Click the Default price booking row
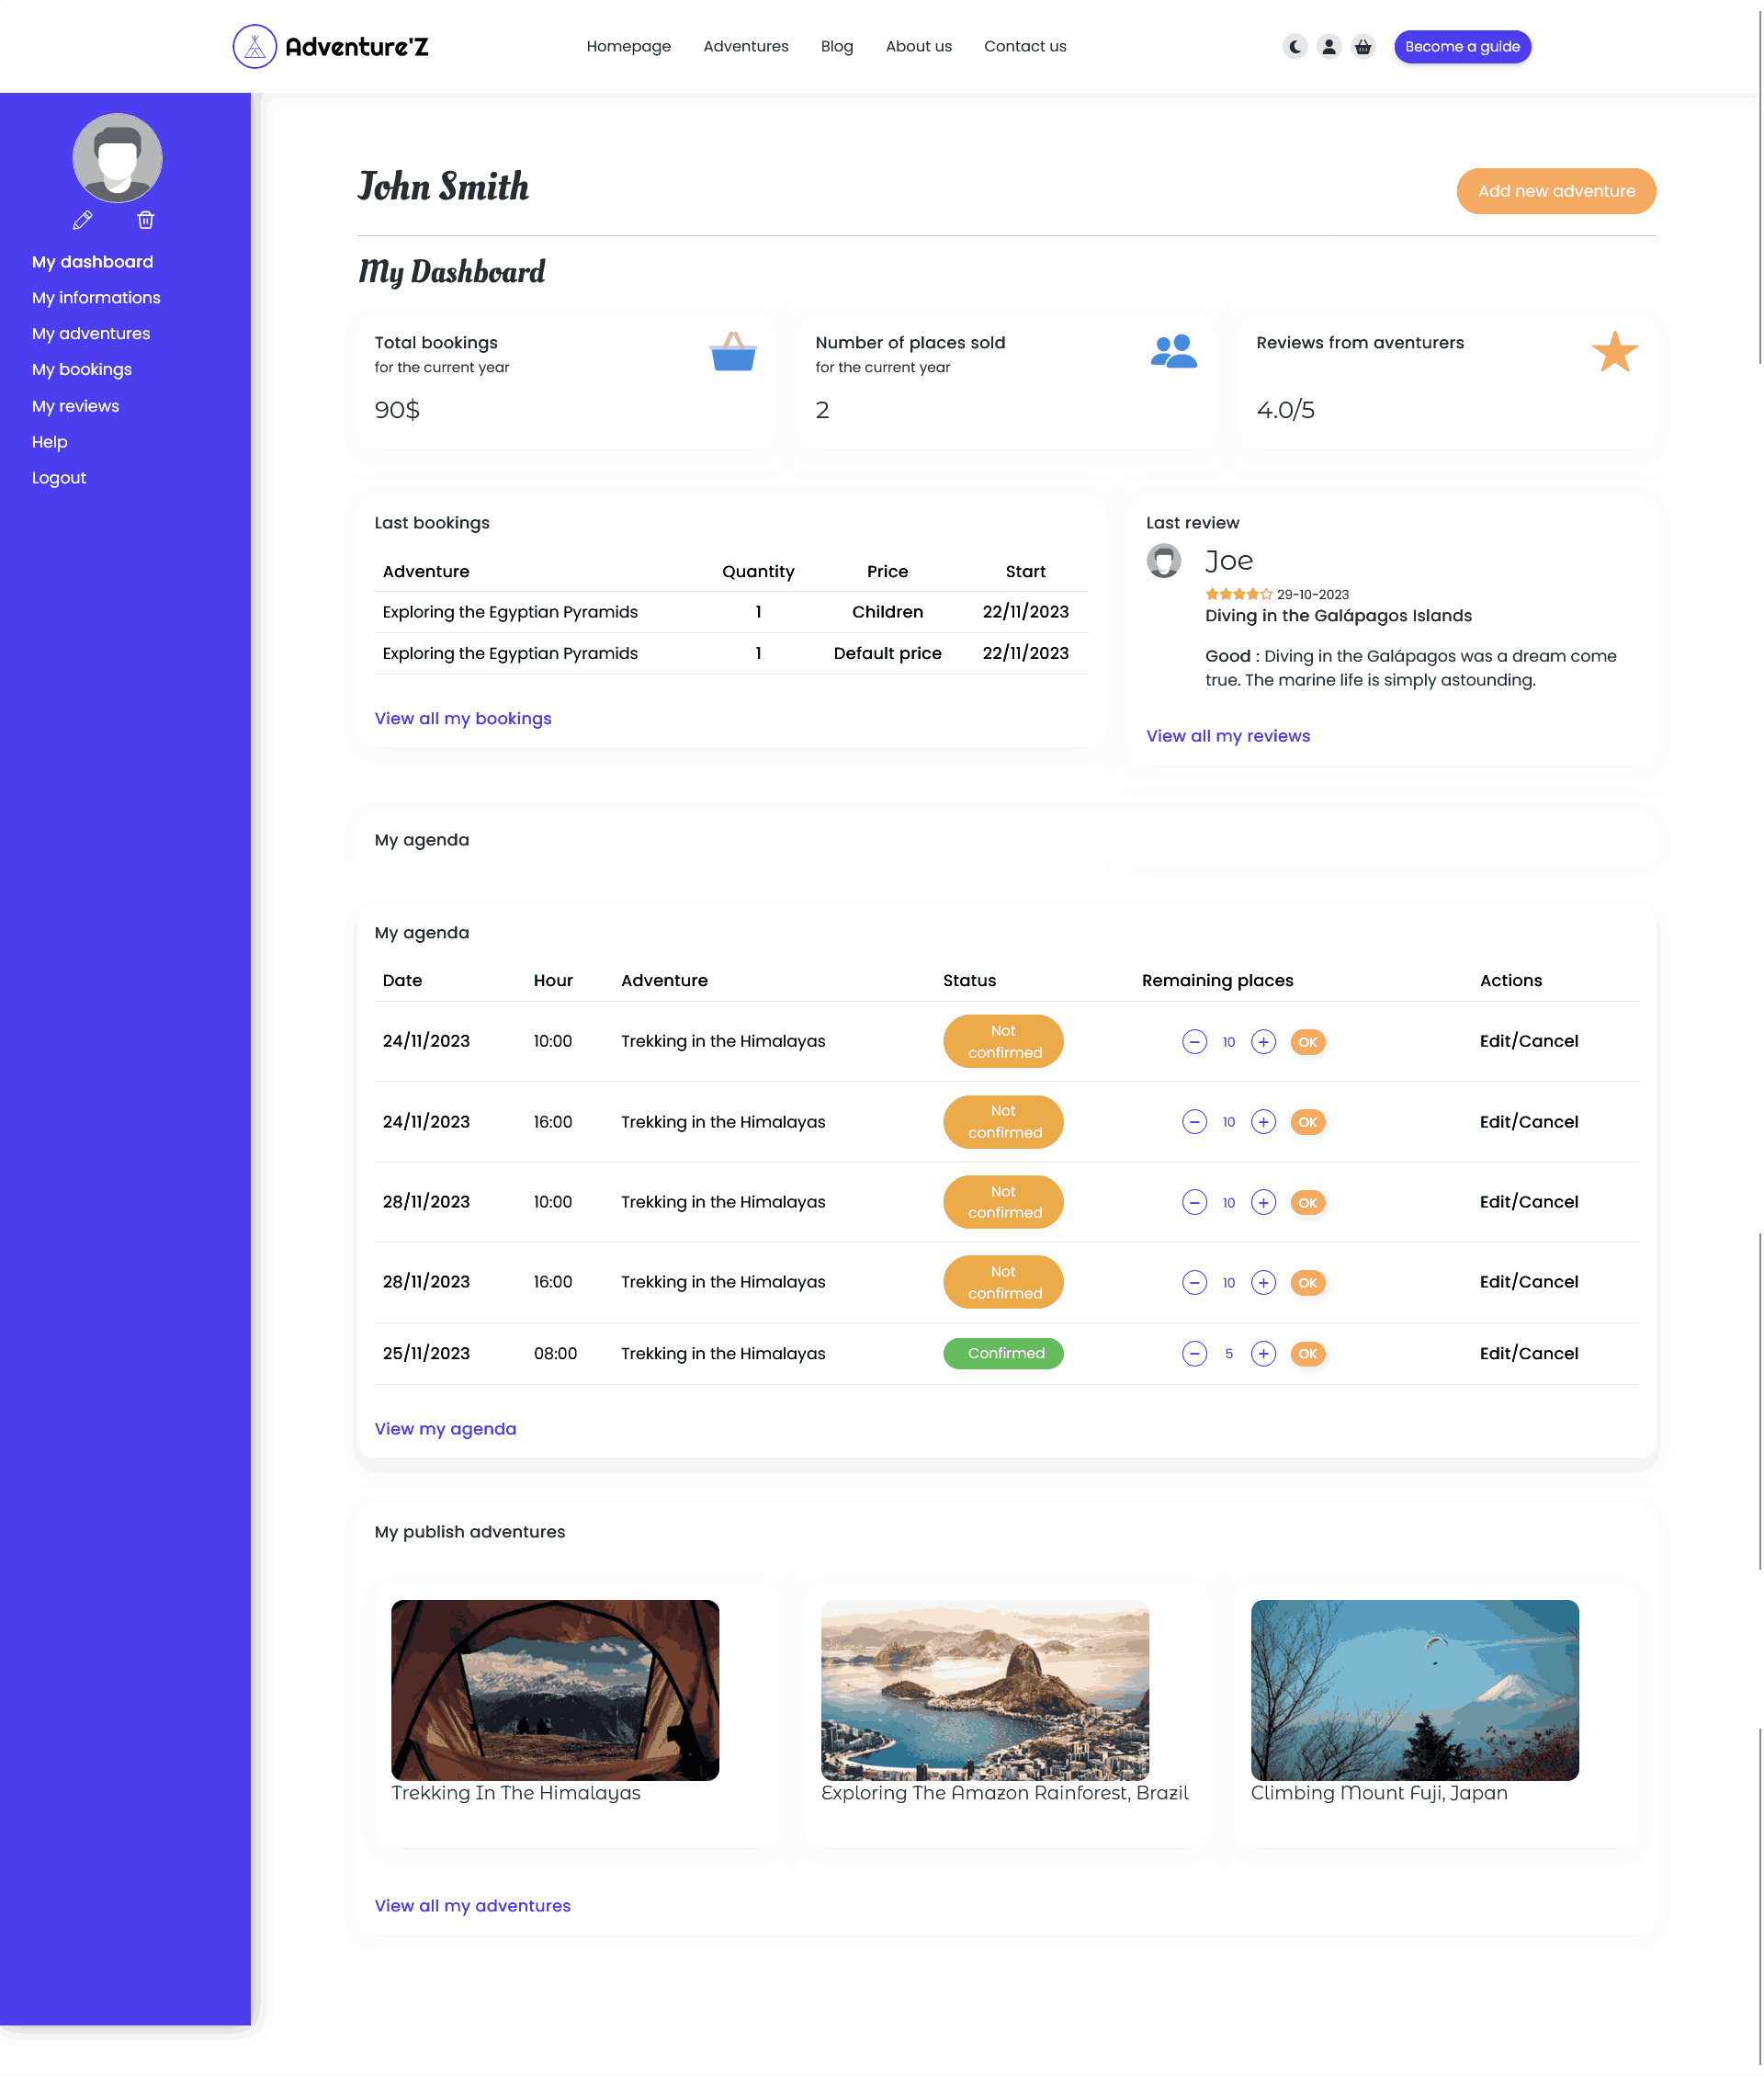The width and height of the screenshot is (1764, 2076). point(731,653)
